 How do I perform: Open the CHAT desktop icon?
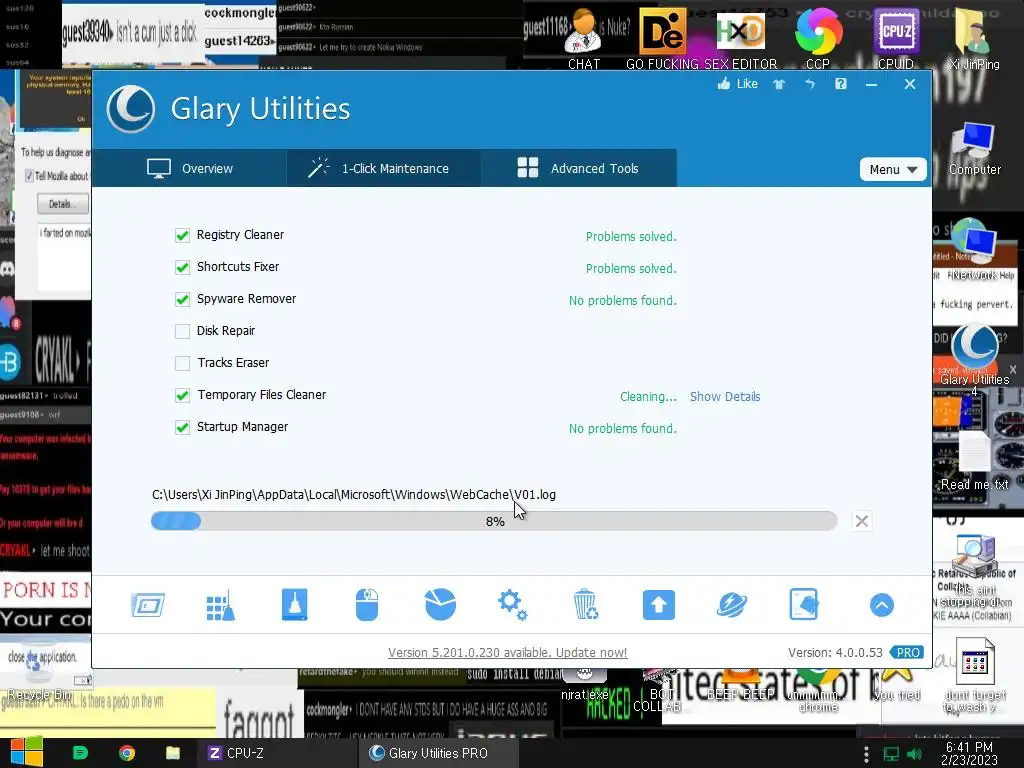(x=583, y=39)
